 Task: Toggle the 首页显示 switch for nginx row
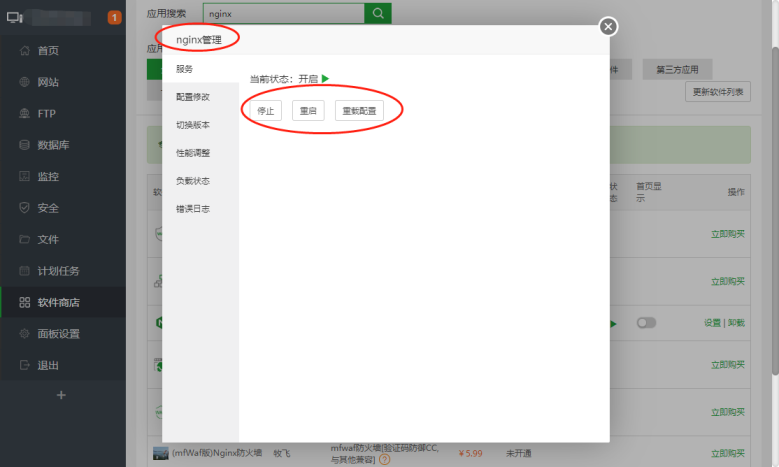[x=646, y=323]
